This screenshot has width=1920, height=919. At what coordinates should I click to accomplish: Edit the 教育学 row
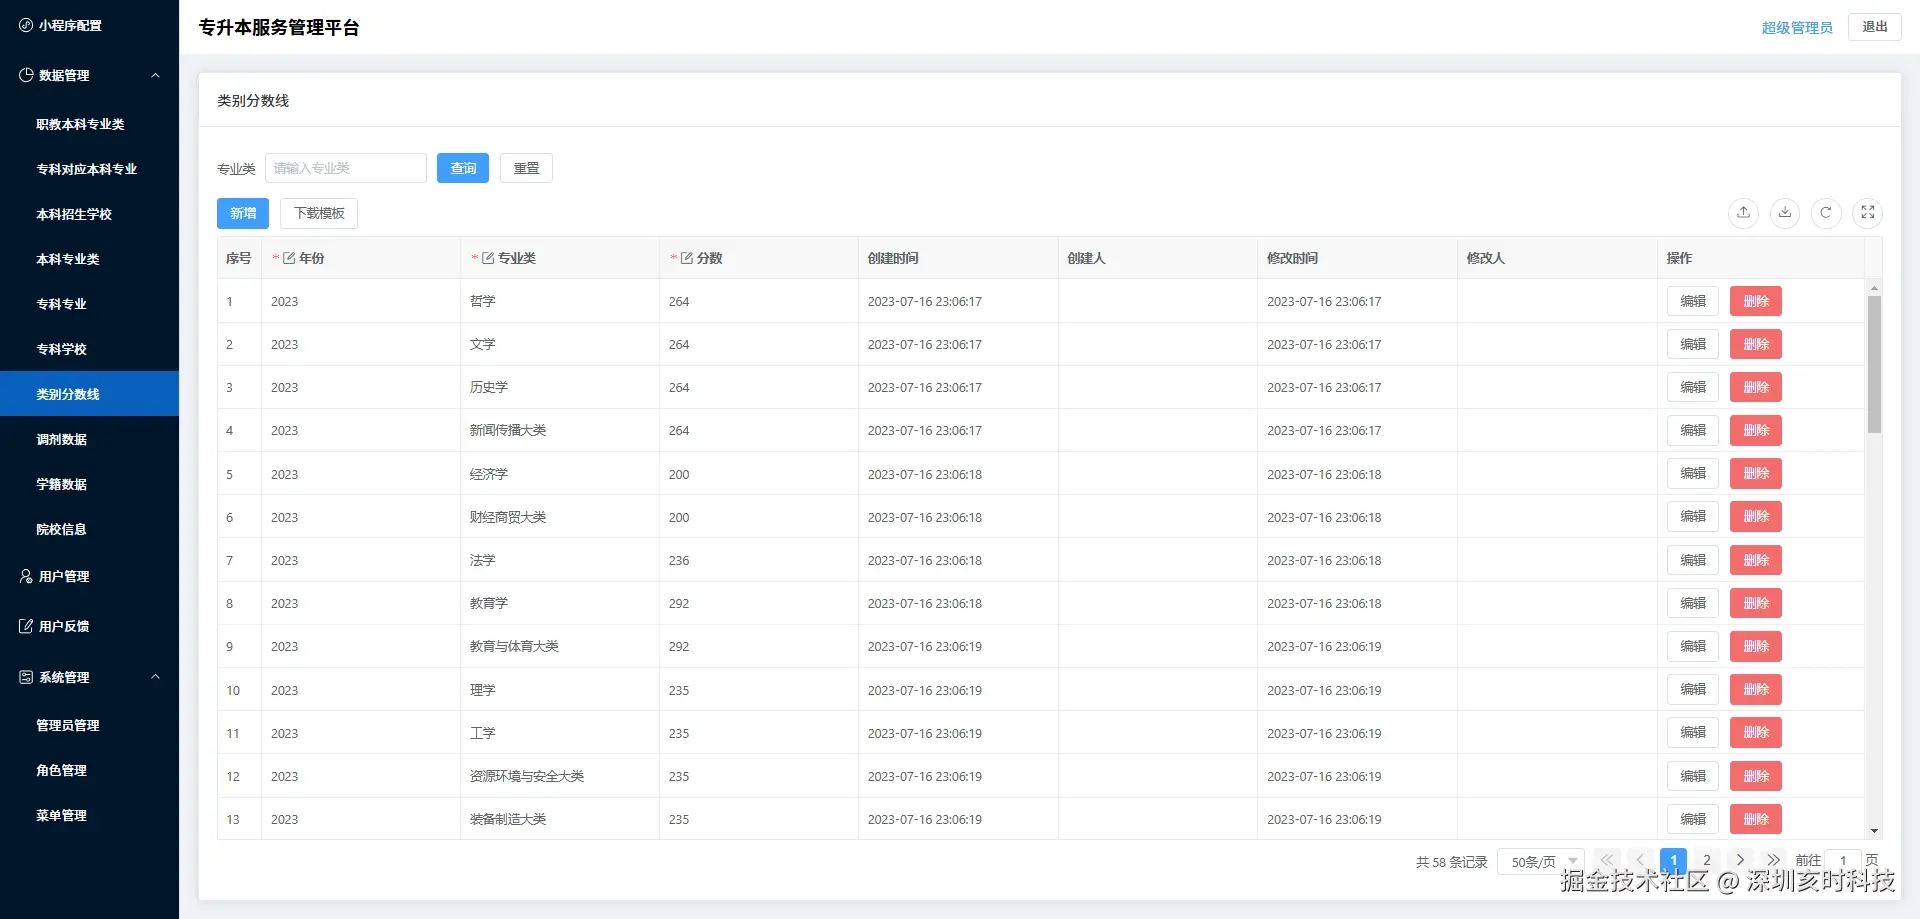click(1693, 603)
